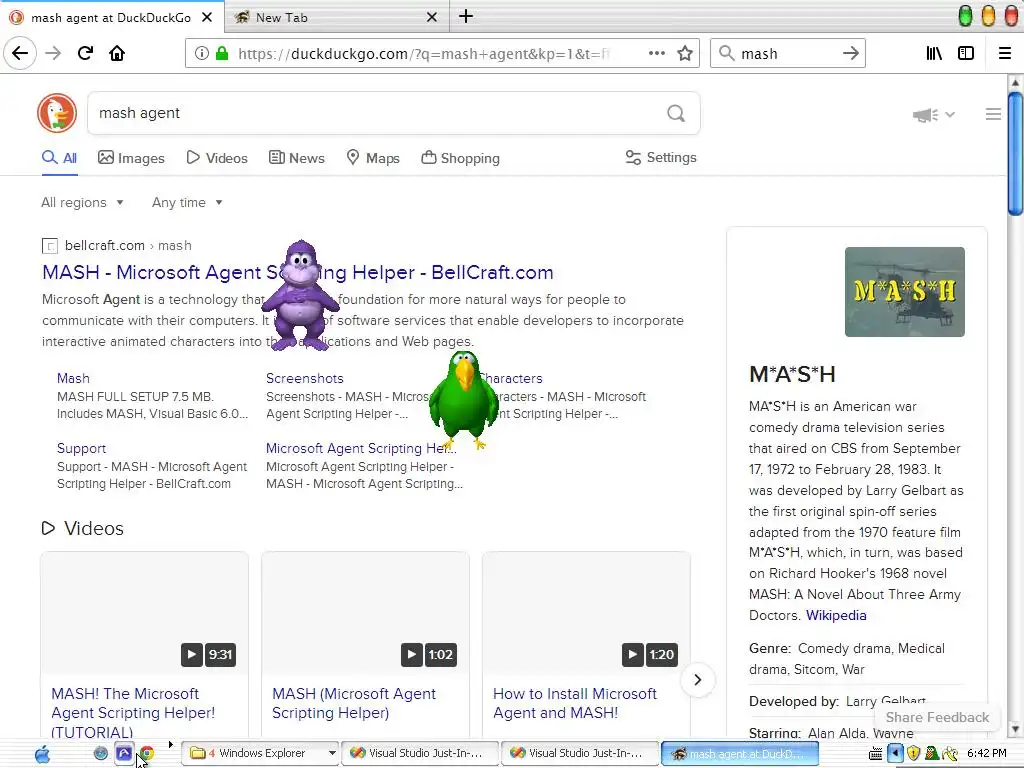Image resolution: width=1024 pixels, height=768 pixels.
Task: Open the browser home page
Action: (x=117, y=53)
